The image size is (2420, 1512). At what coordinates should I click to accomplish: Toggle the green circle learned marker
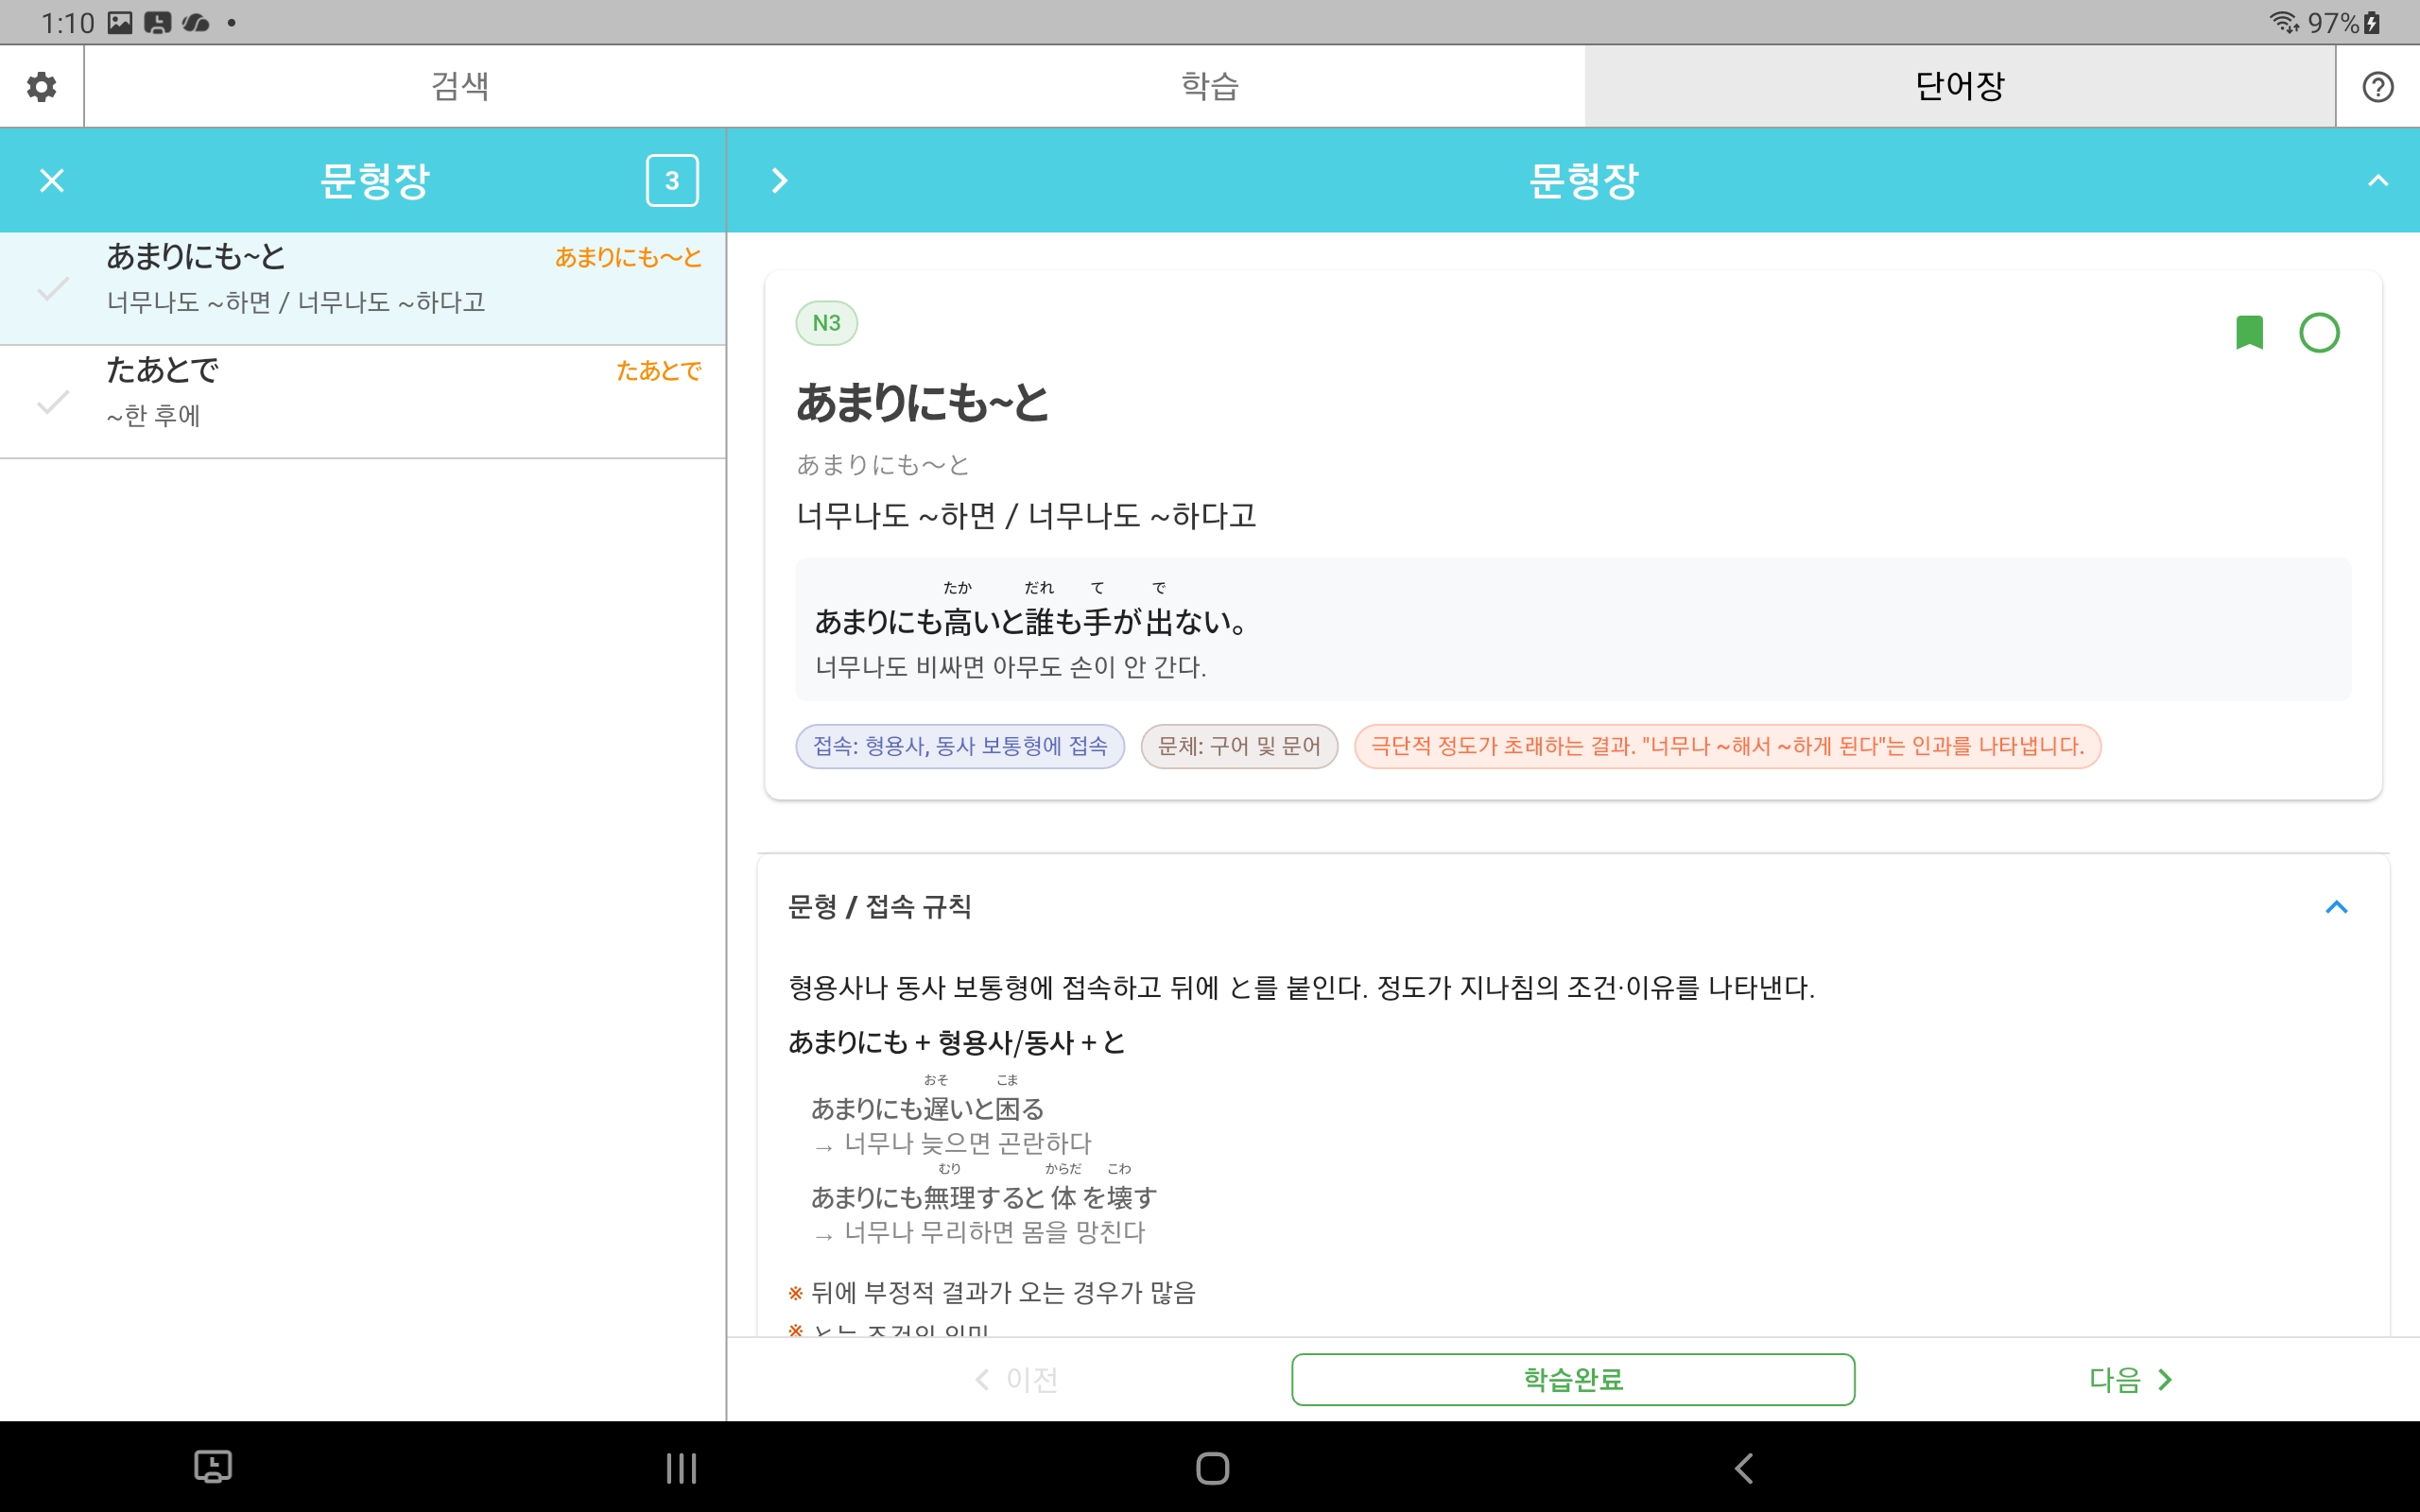2319,333
